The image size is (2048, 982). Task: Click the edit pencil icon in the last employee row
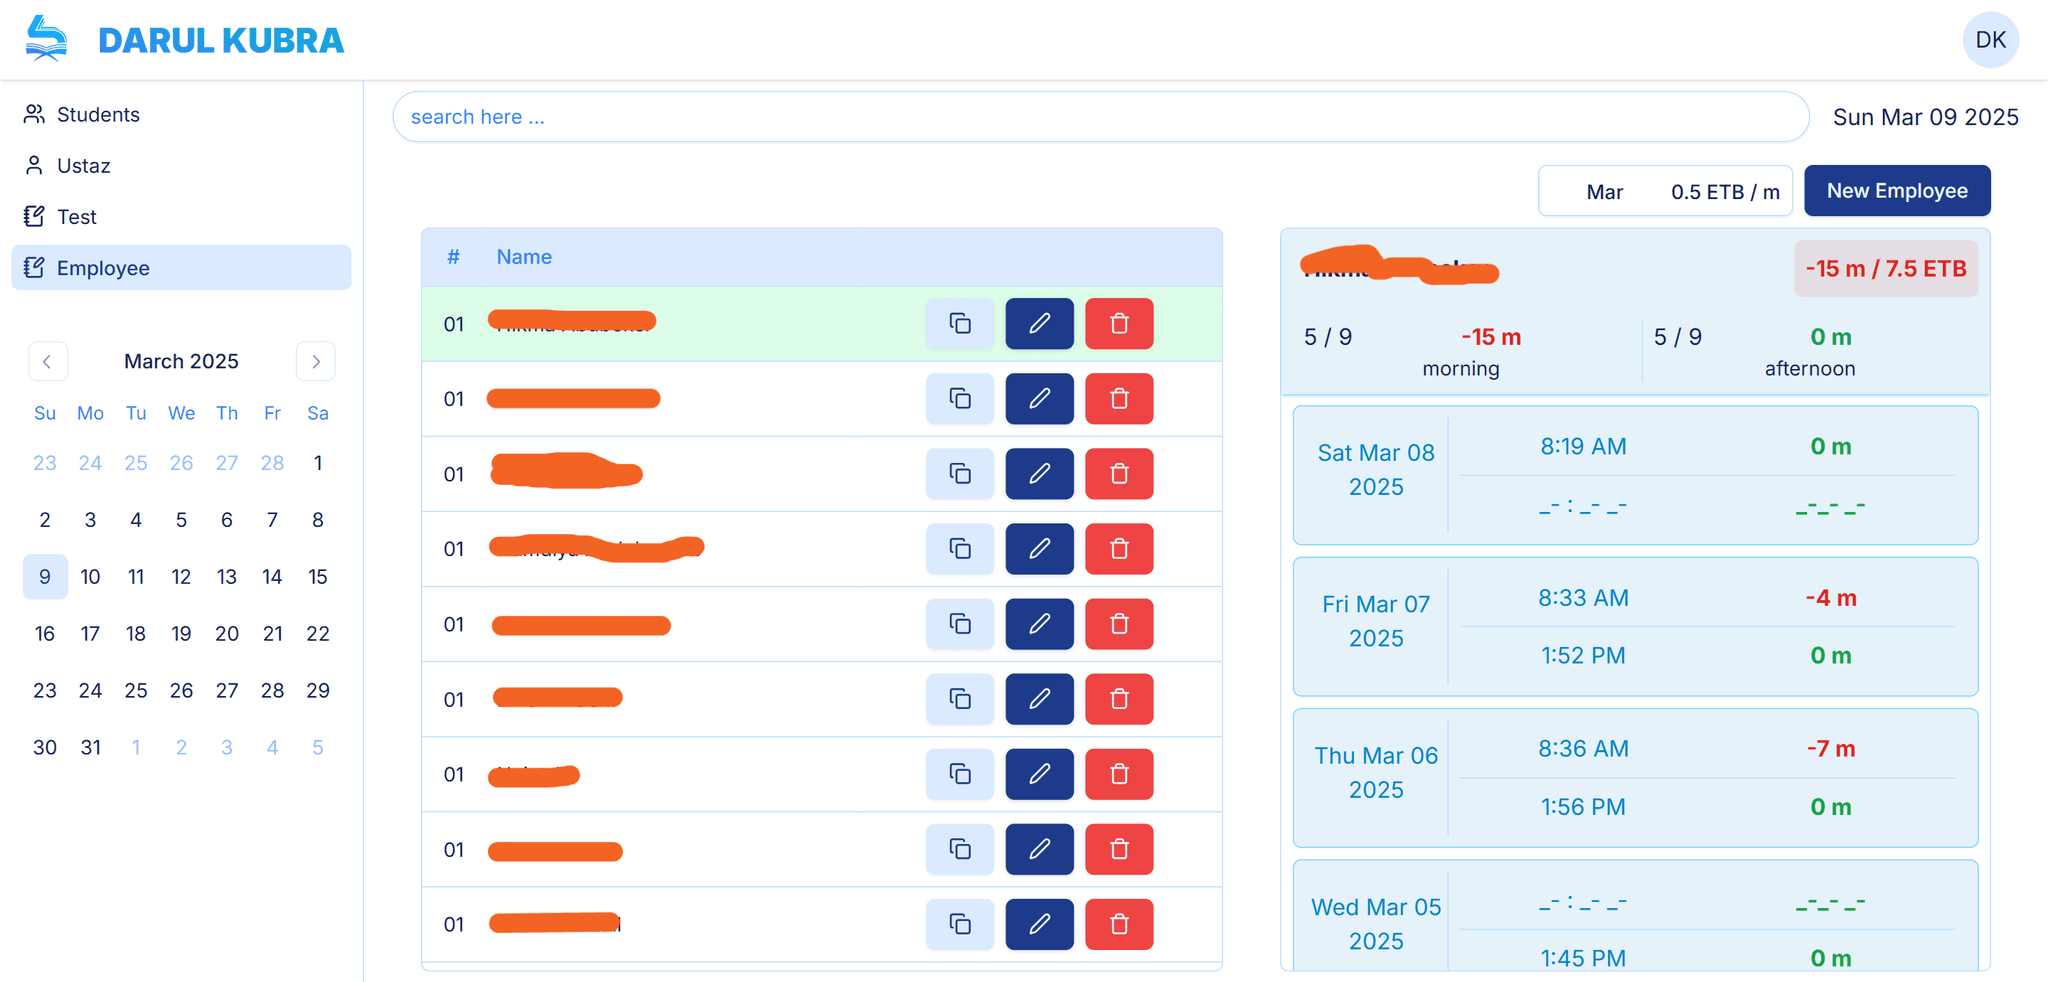[1039, 924]
